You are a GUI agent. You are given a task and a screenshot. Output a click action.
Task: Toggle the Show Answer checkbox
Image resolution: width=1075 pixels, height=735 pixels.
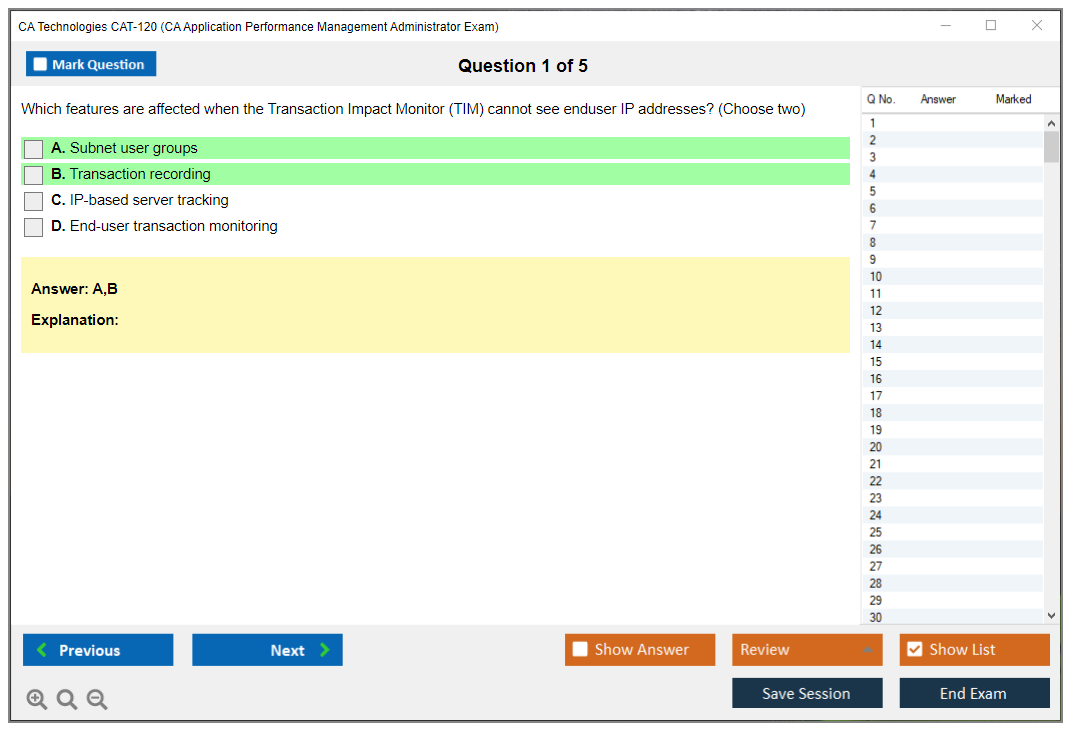tap(581, 650)
